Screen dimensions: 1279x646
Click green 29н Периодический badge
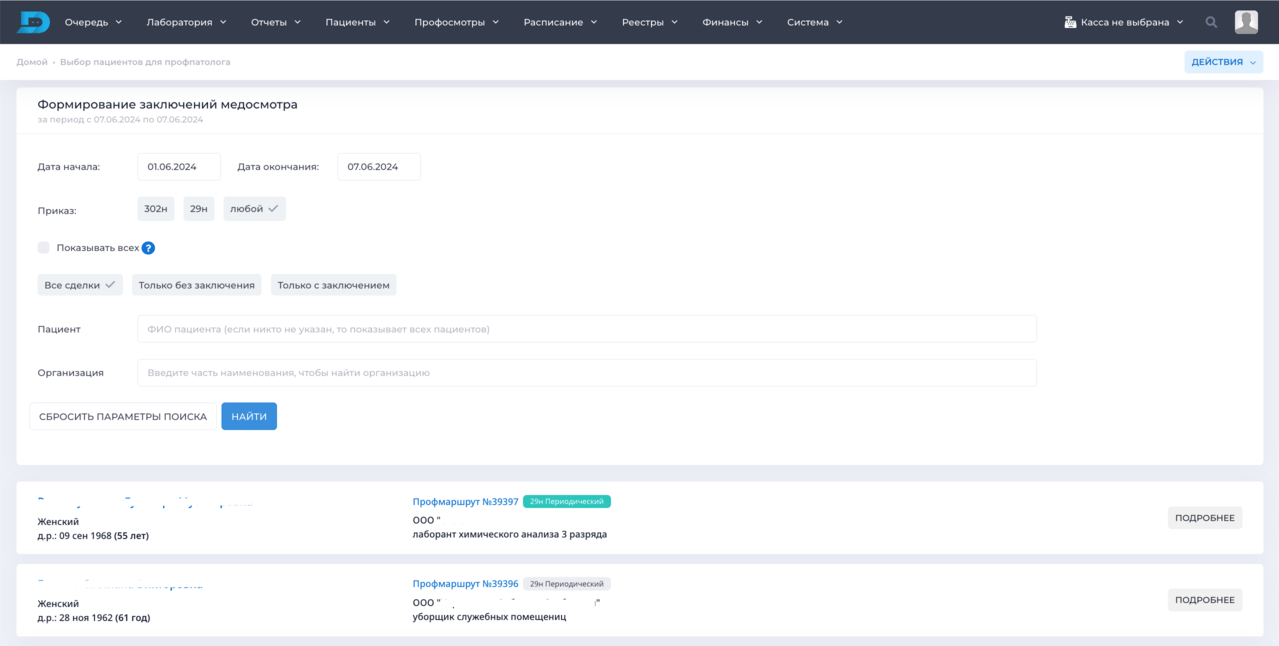(567, 502)
